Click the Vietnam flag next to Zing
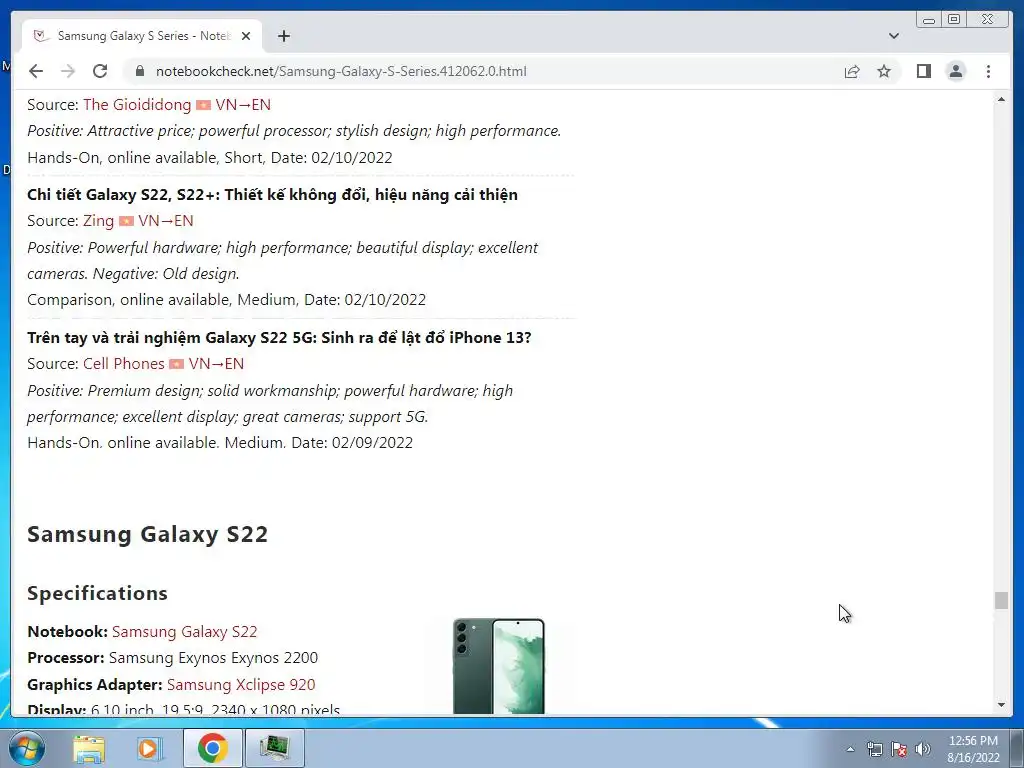 click(x=126, y=221)
